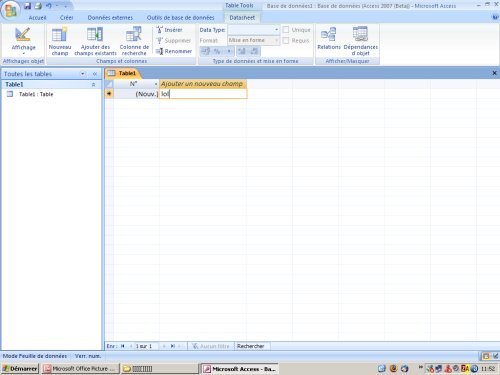This screenshot has height=375, width=500.
Task: Click the Insérer button
Action: [169, 30]
